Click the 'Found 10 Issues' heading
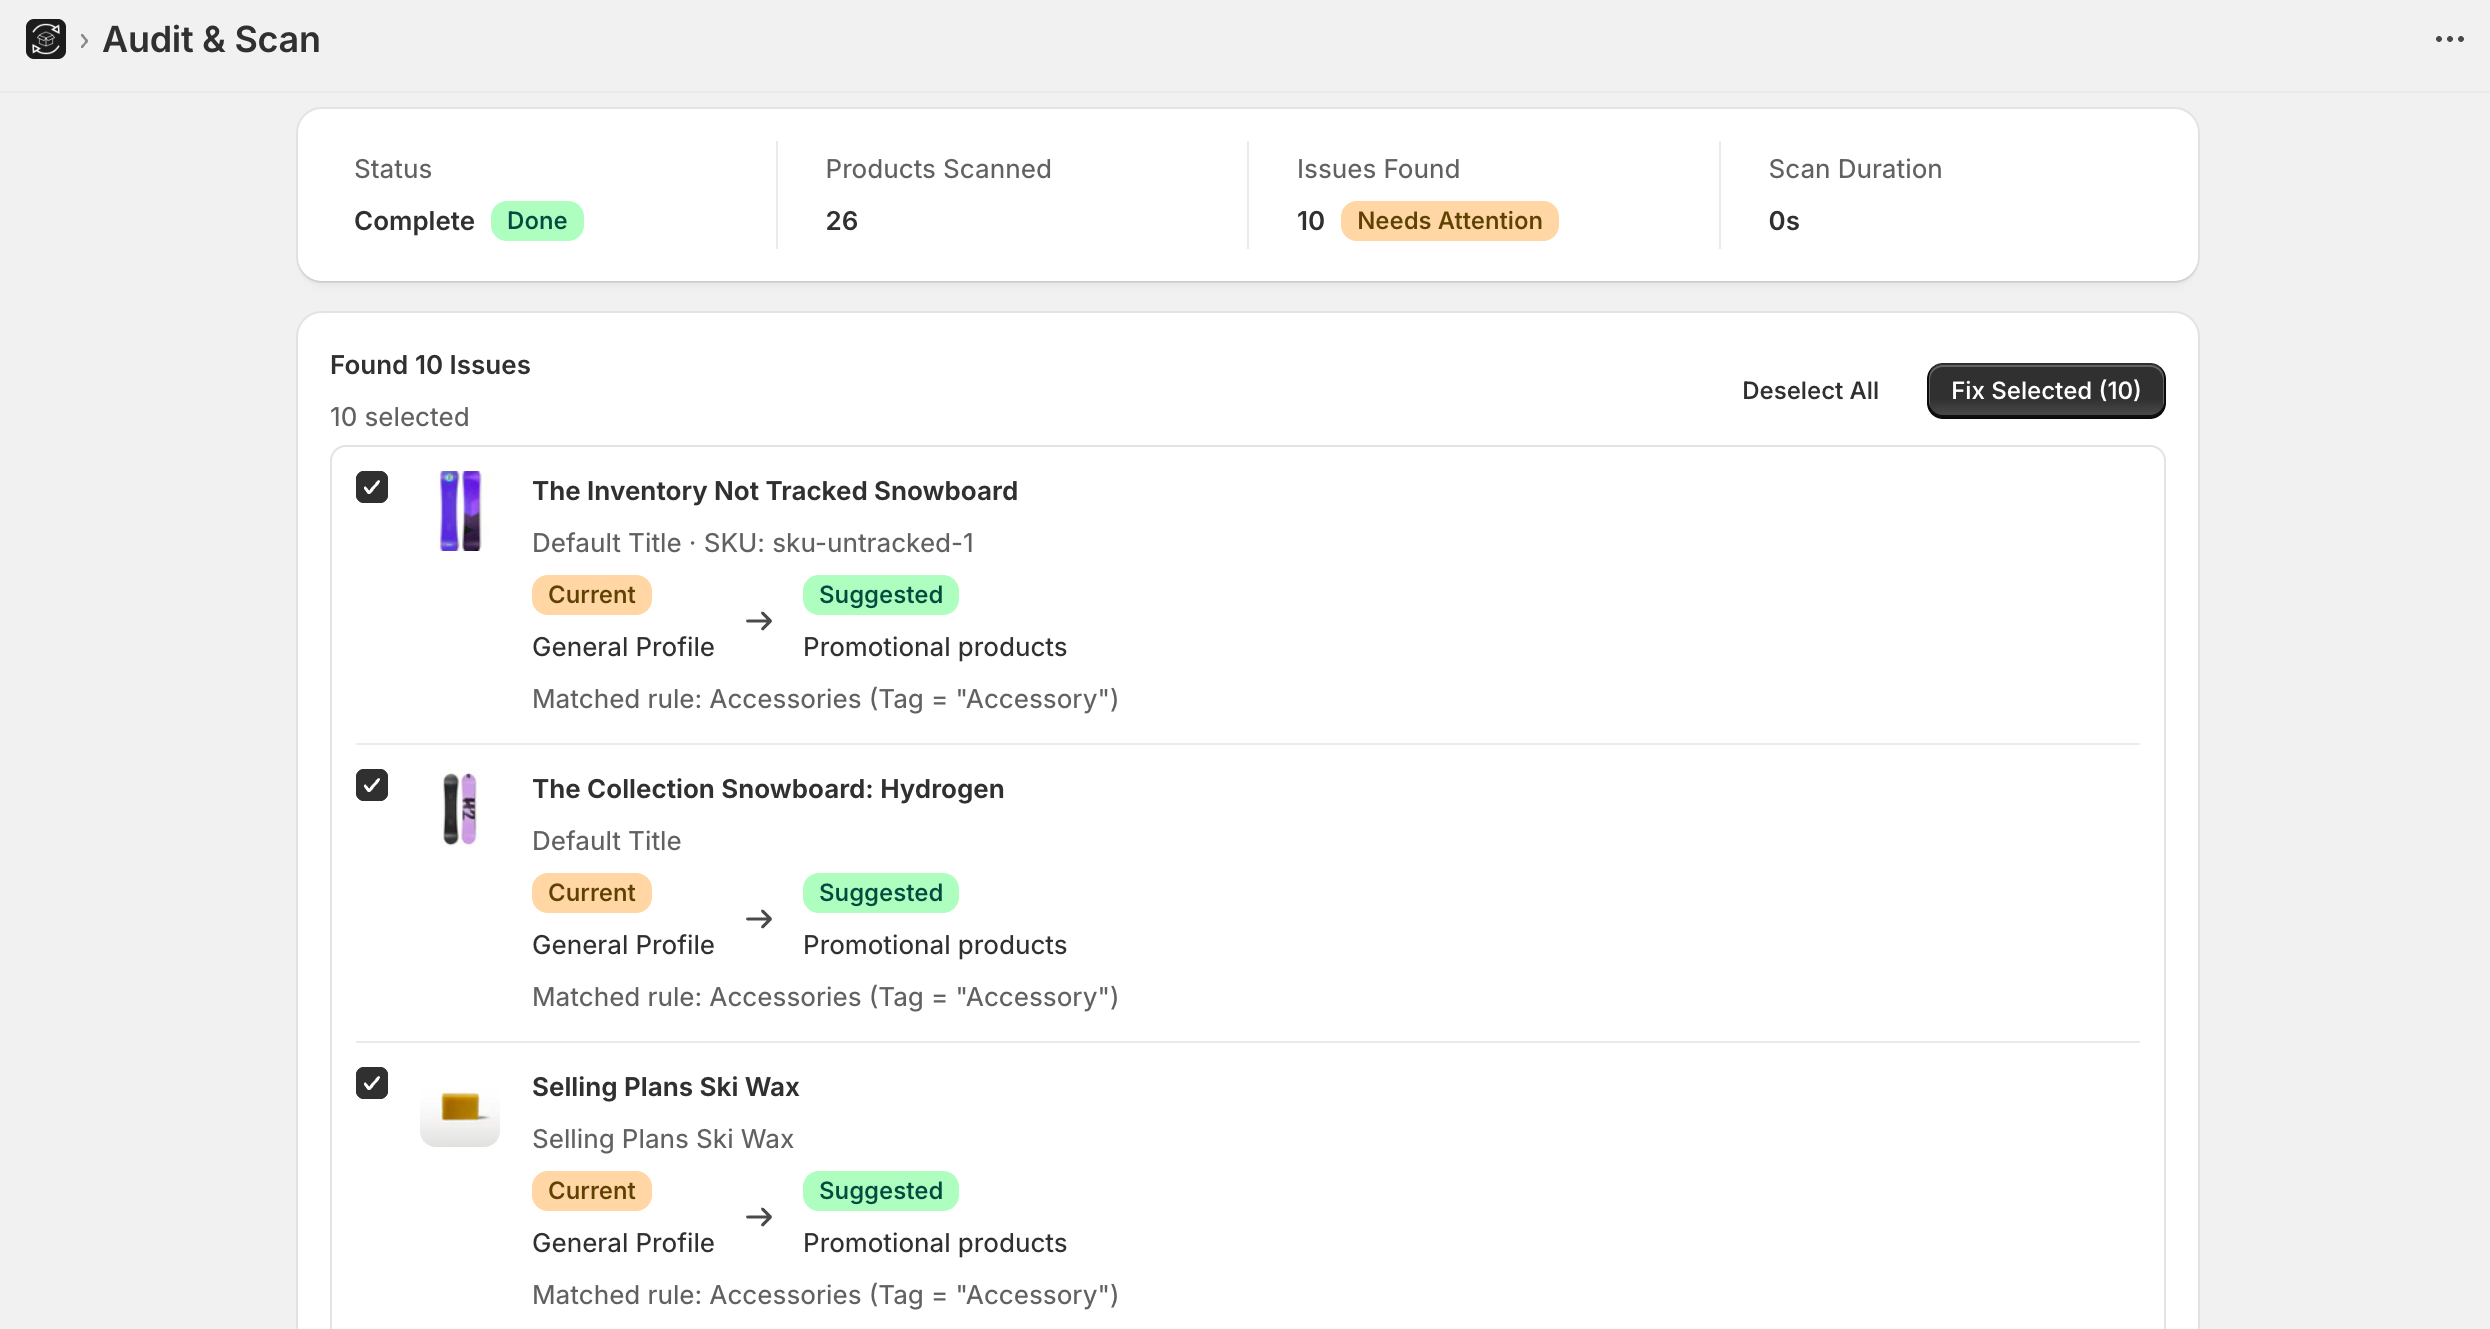 (430, 364)
